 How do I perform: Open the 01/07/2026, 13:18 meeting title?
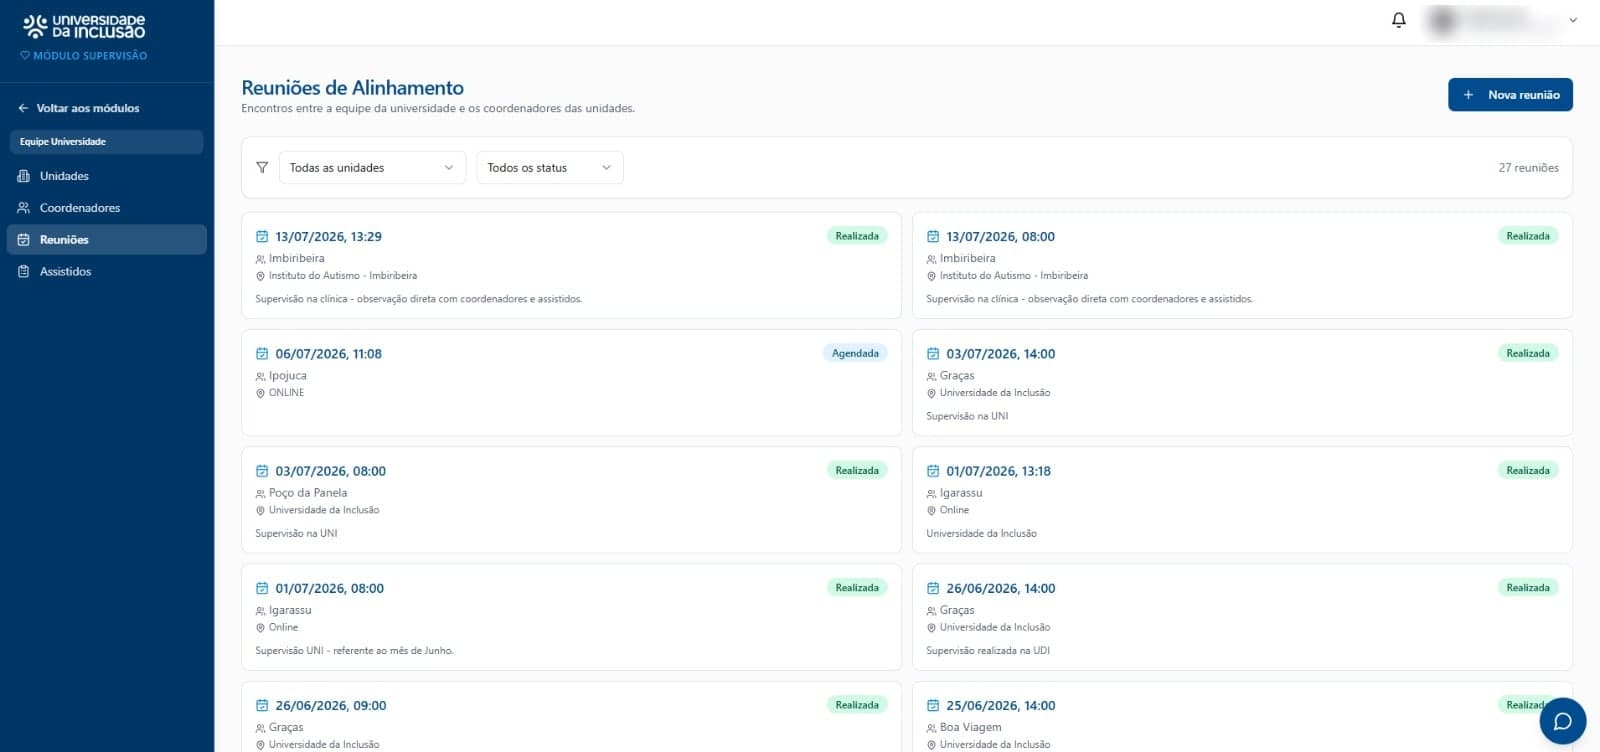pyautogui.click(x=998, y=471)
